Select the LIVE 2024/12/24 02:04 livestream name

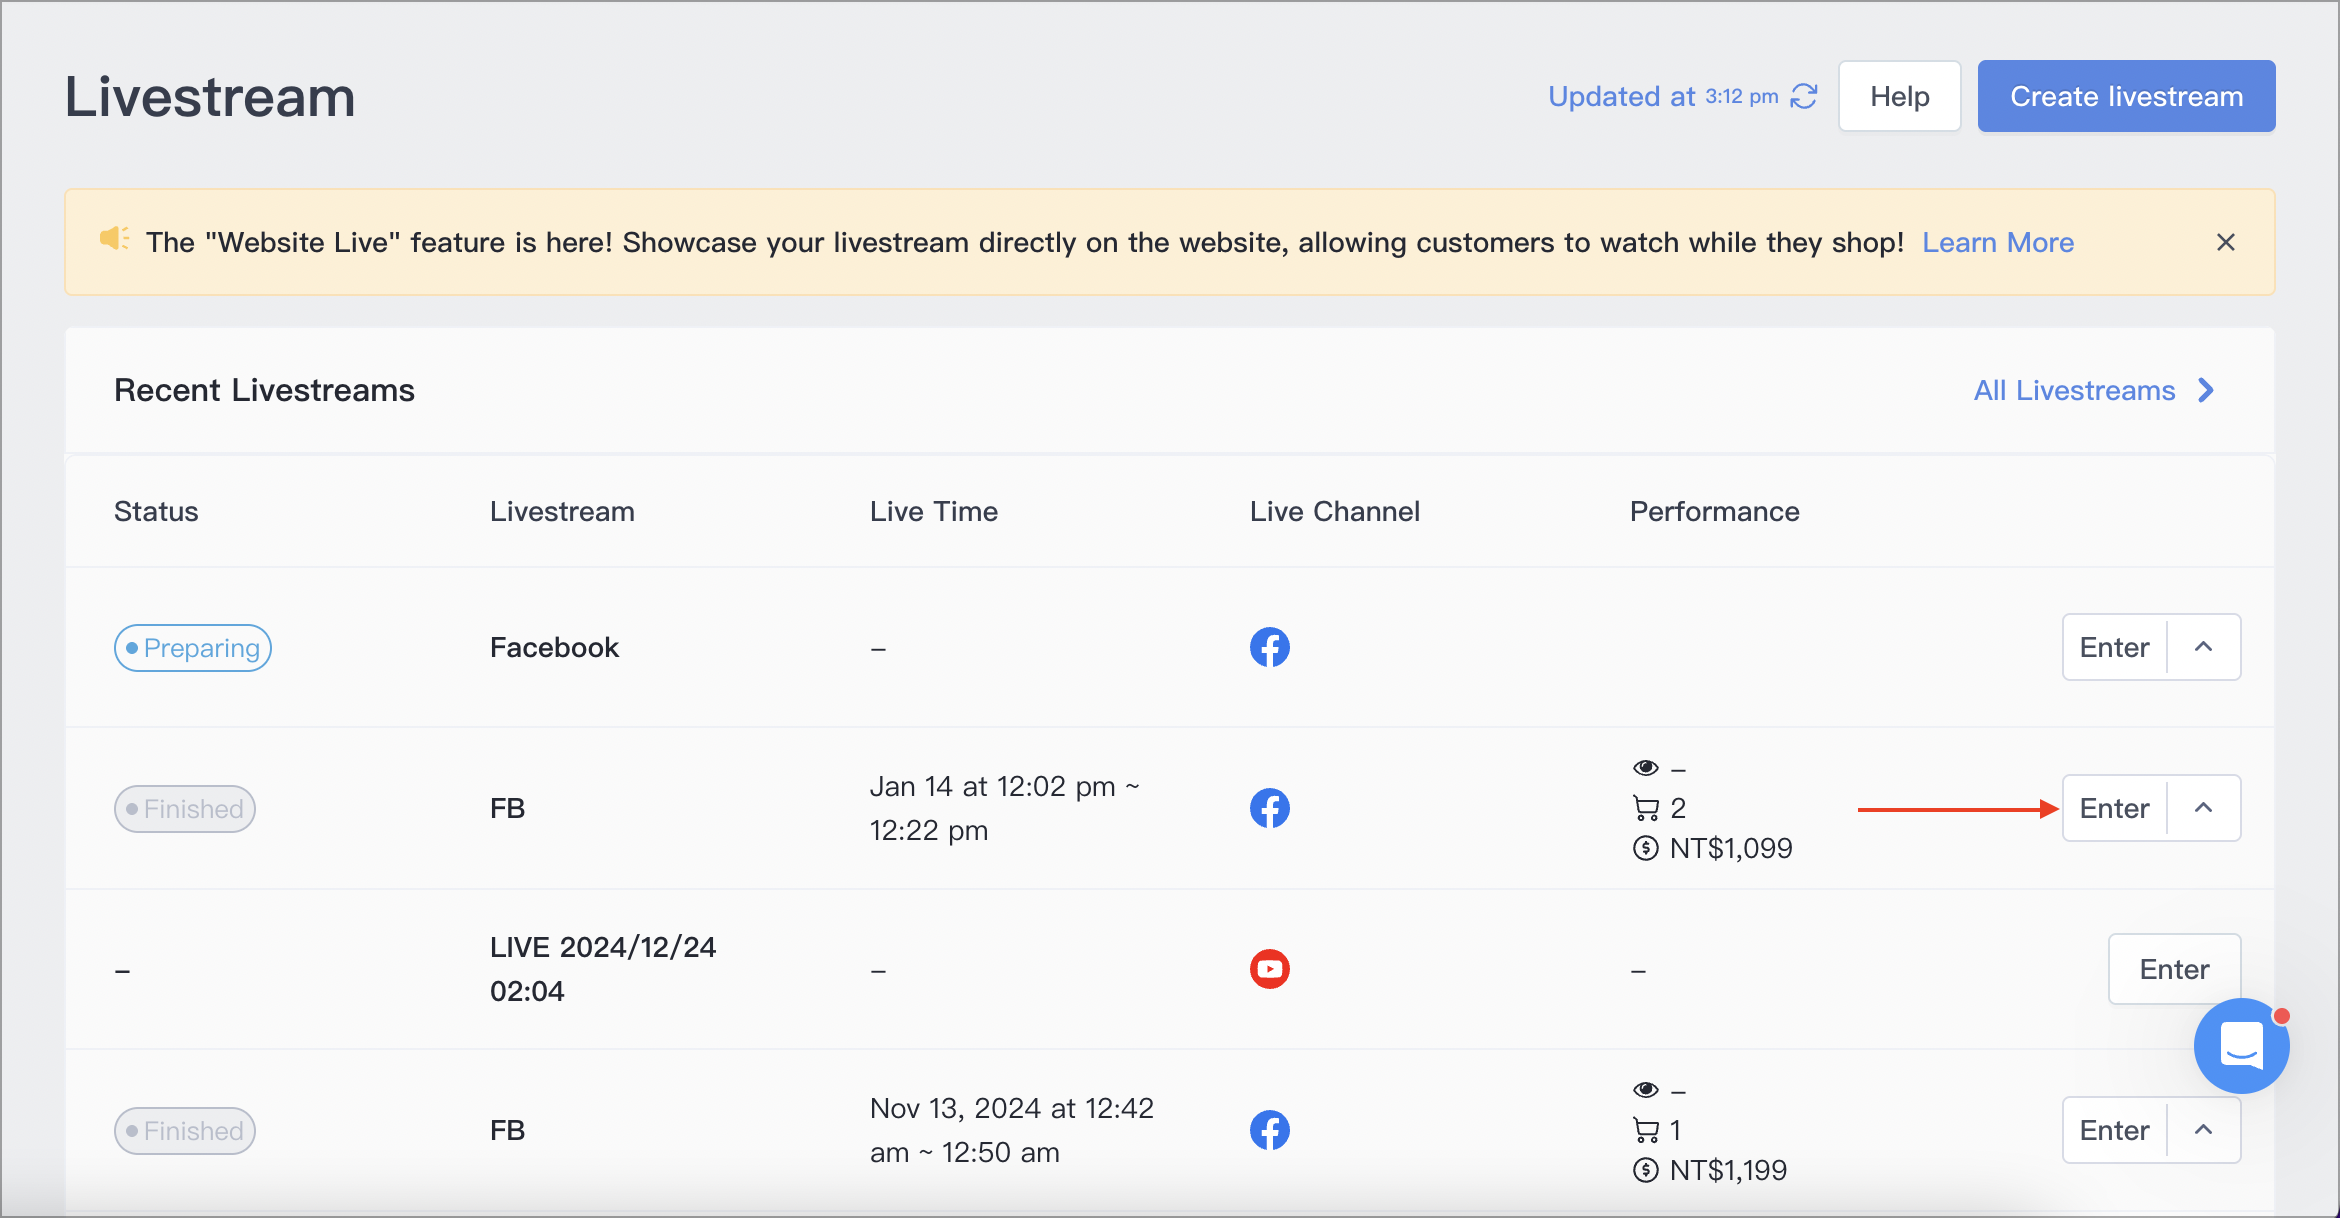(x=603, y=969)
